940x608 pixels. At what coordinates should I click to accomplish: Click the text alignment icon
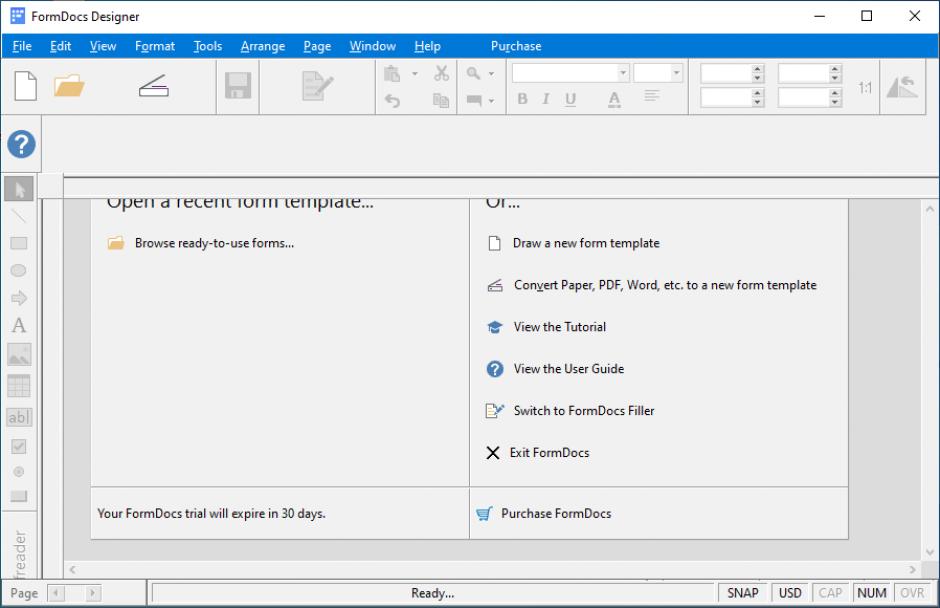pos(652,96)
